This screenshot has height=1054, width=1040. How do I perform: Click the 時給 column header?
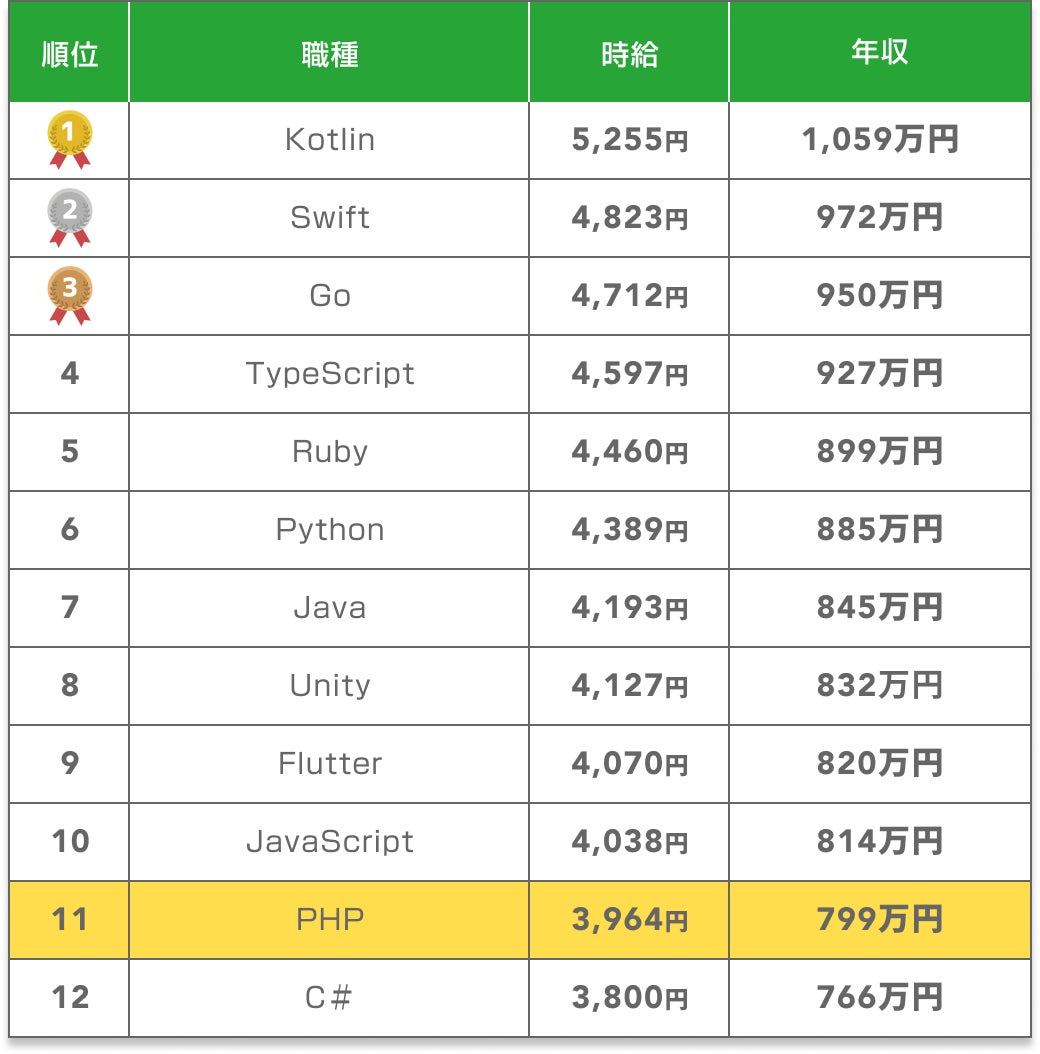click(629, 54)
